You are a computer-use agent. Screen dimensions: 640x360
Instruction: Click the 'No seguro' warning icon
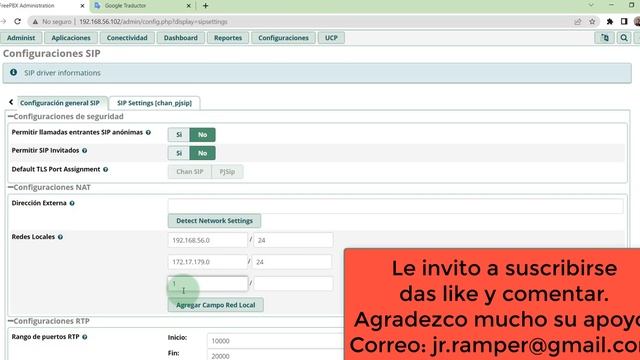35,22
